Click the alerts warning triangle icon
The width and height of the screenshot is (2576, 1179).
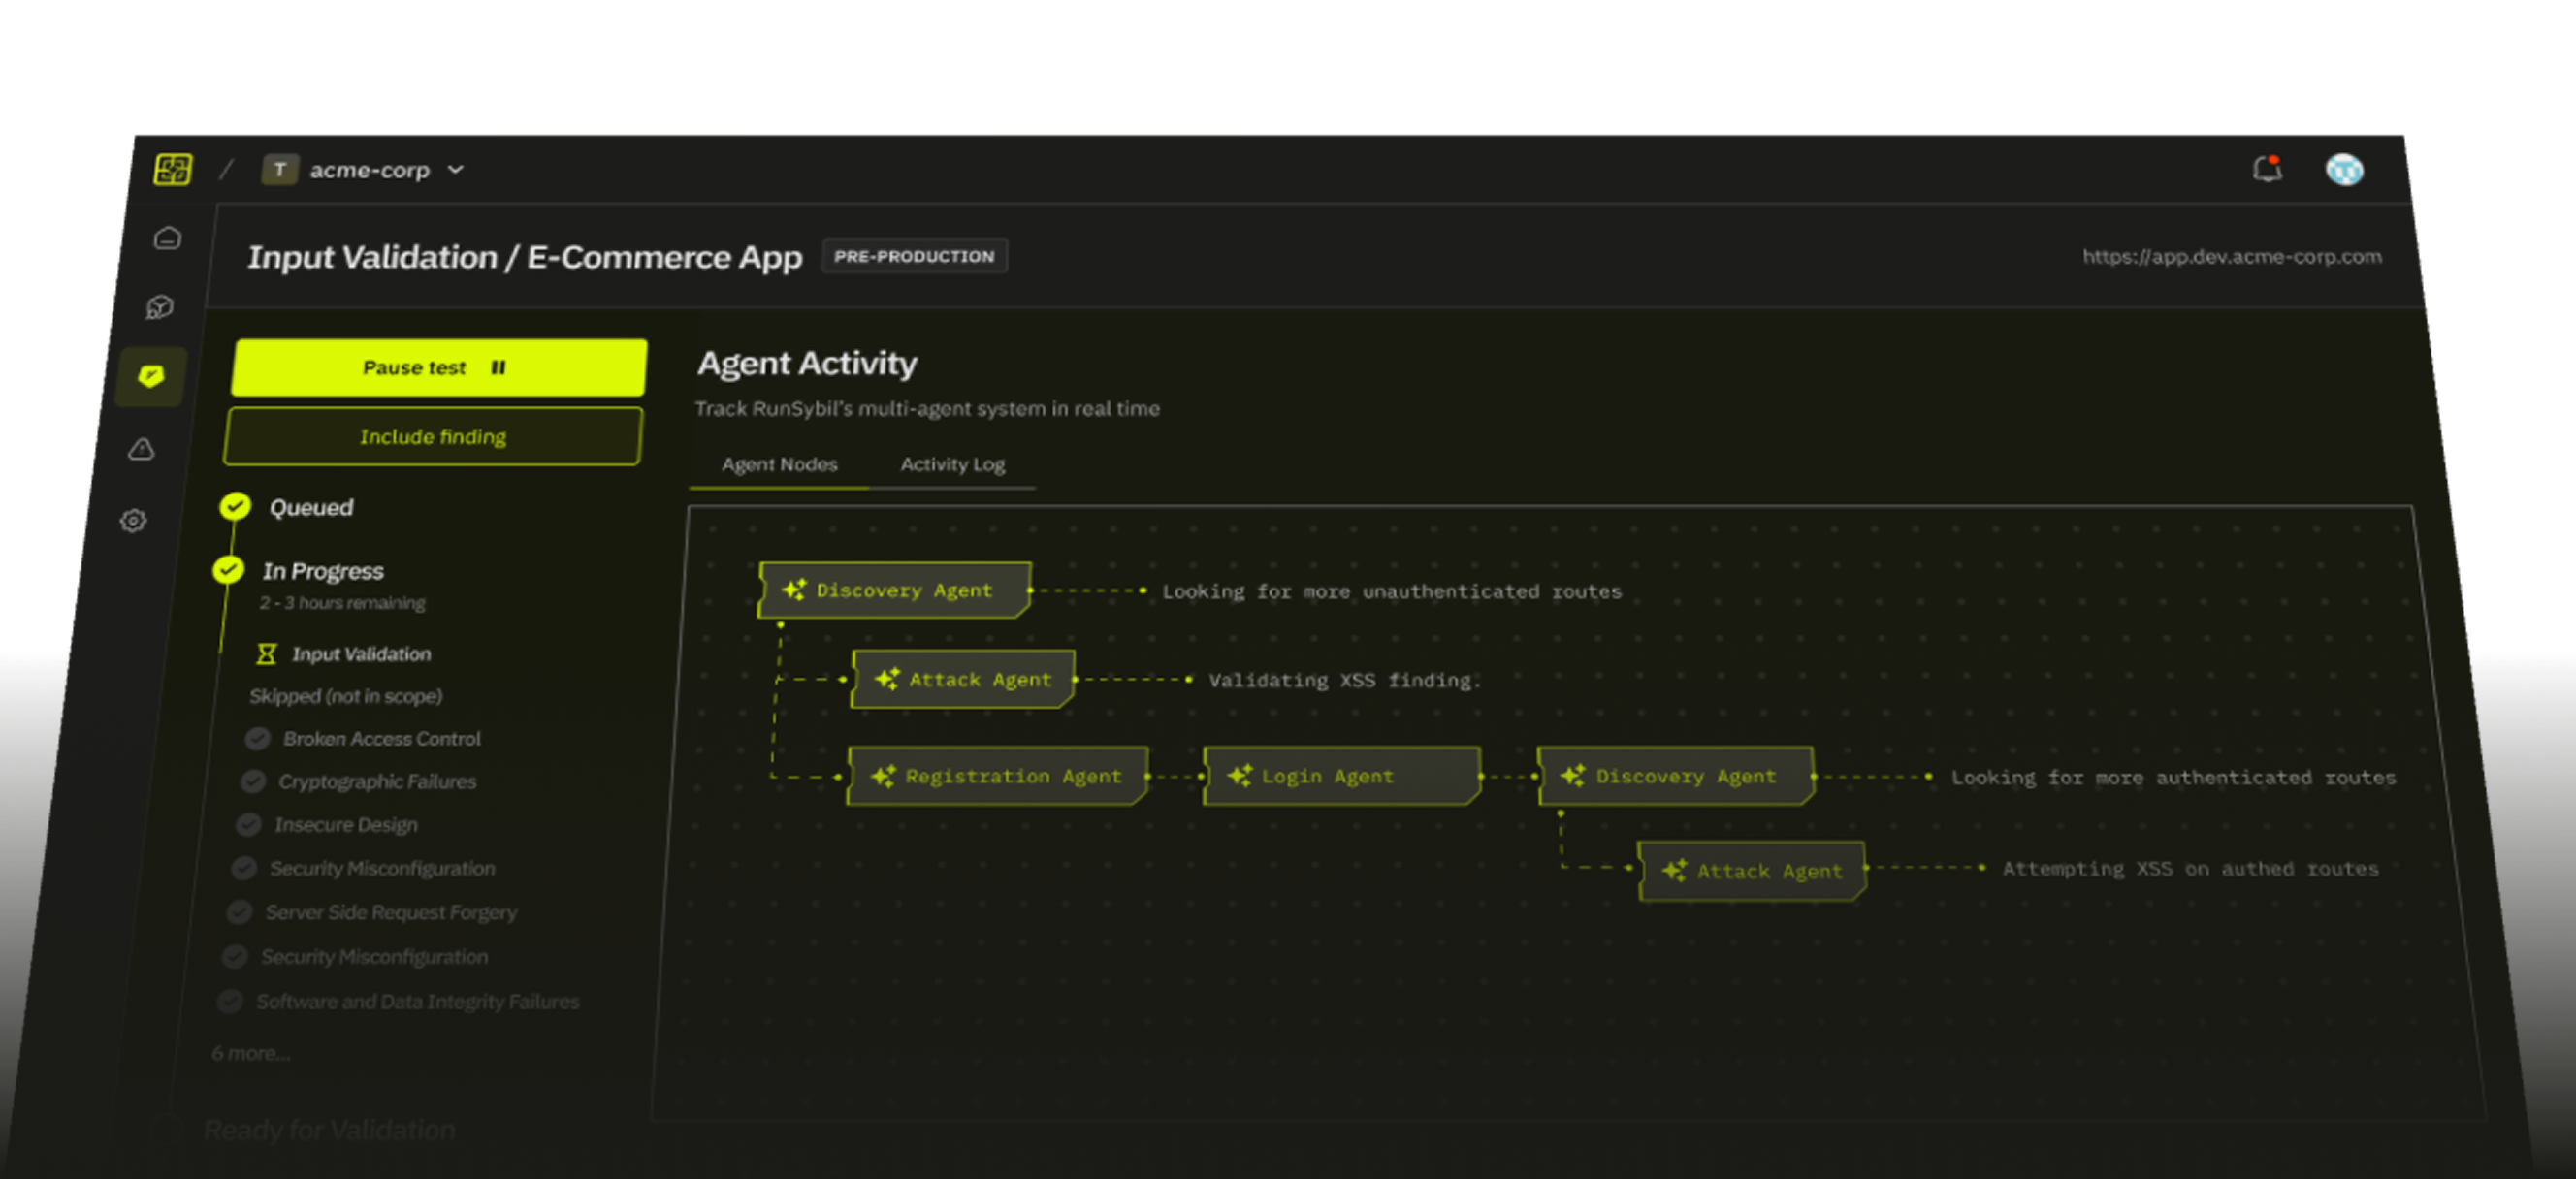pos(141,449)
